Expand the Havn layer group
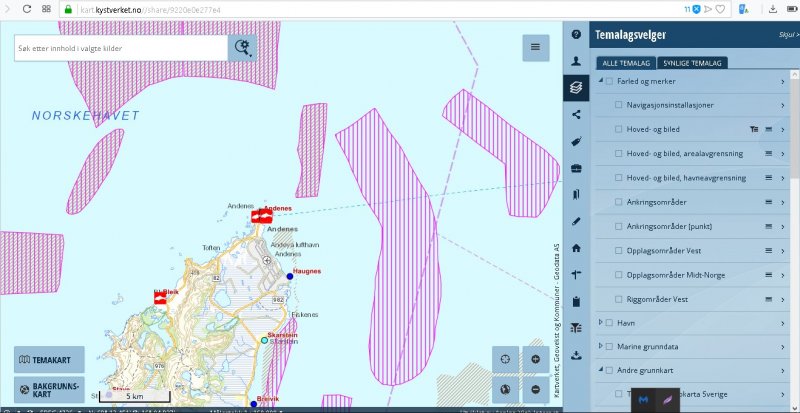This screenshot has height=413, width=800. [599, 323]
